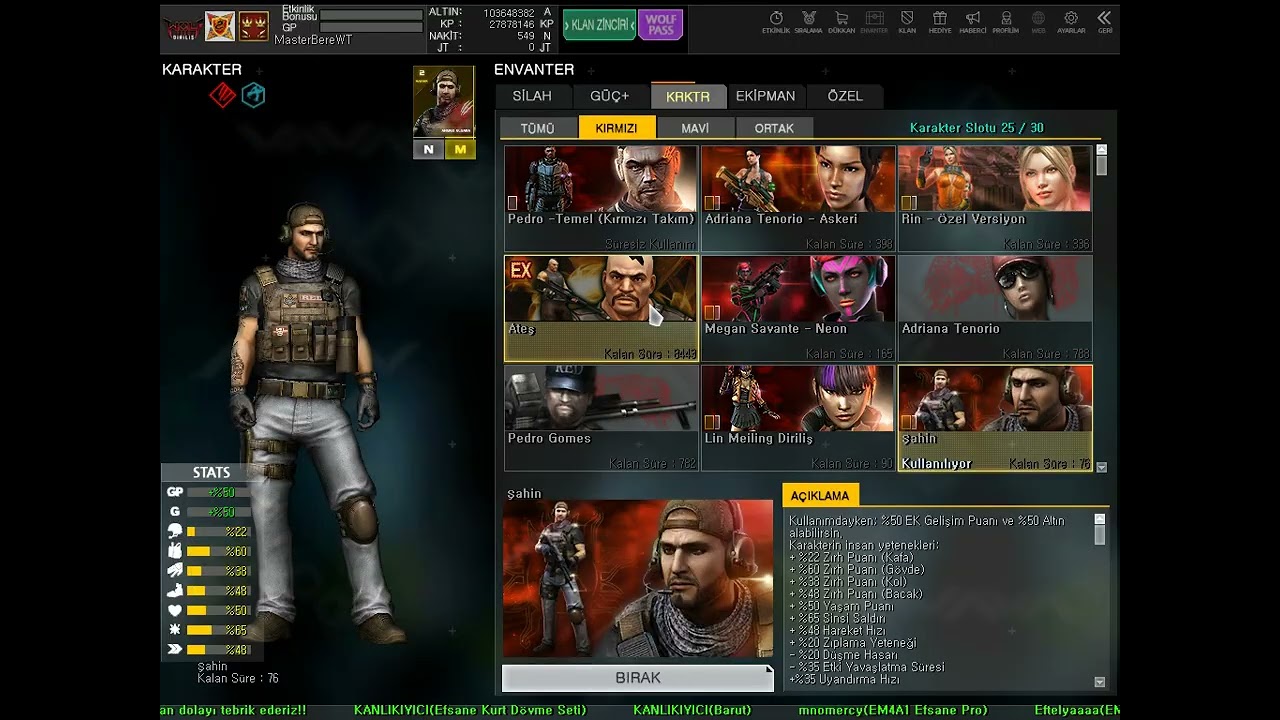Click the Etkinlik Bonusu progress bar

(x=371, y=16)
